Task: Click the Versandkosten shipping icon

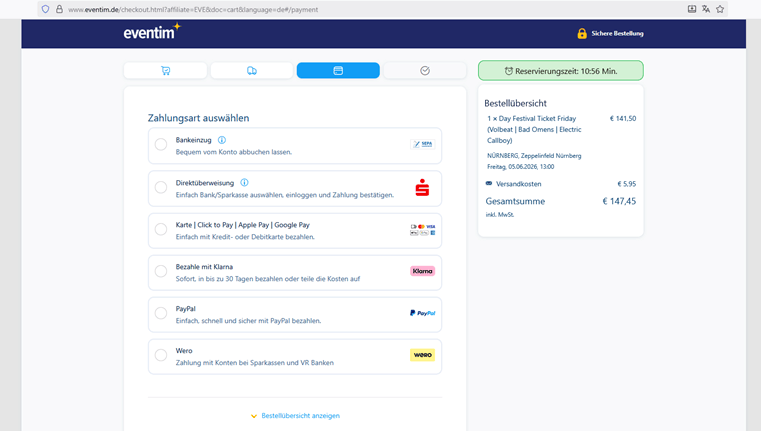Action: click(x=489, y=183)
